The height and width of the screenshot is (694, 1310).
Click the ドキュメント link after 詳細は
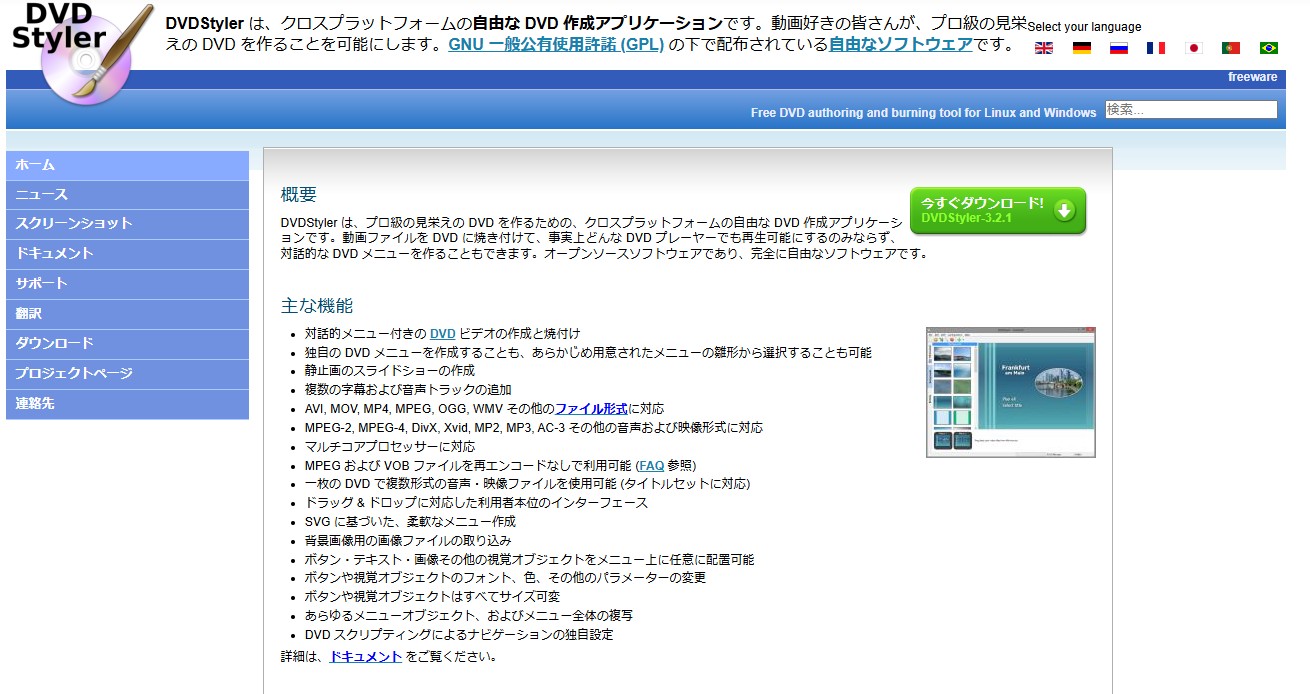[x=366, y=657]
